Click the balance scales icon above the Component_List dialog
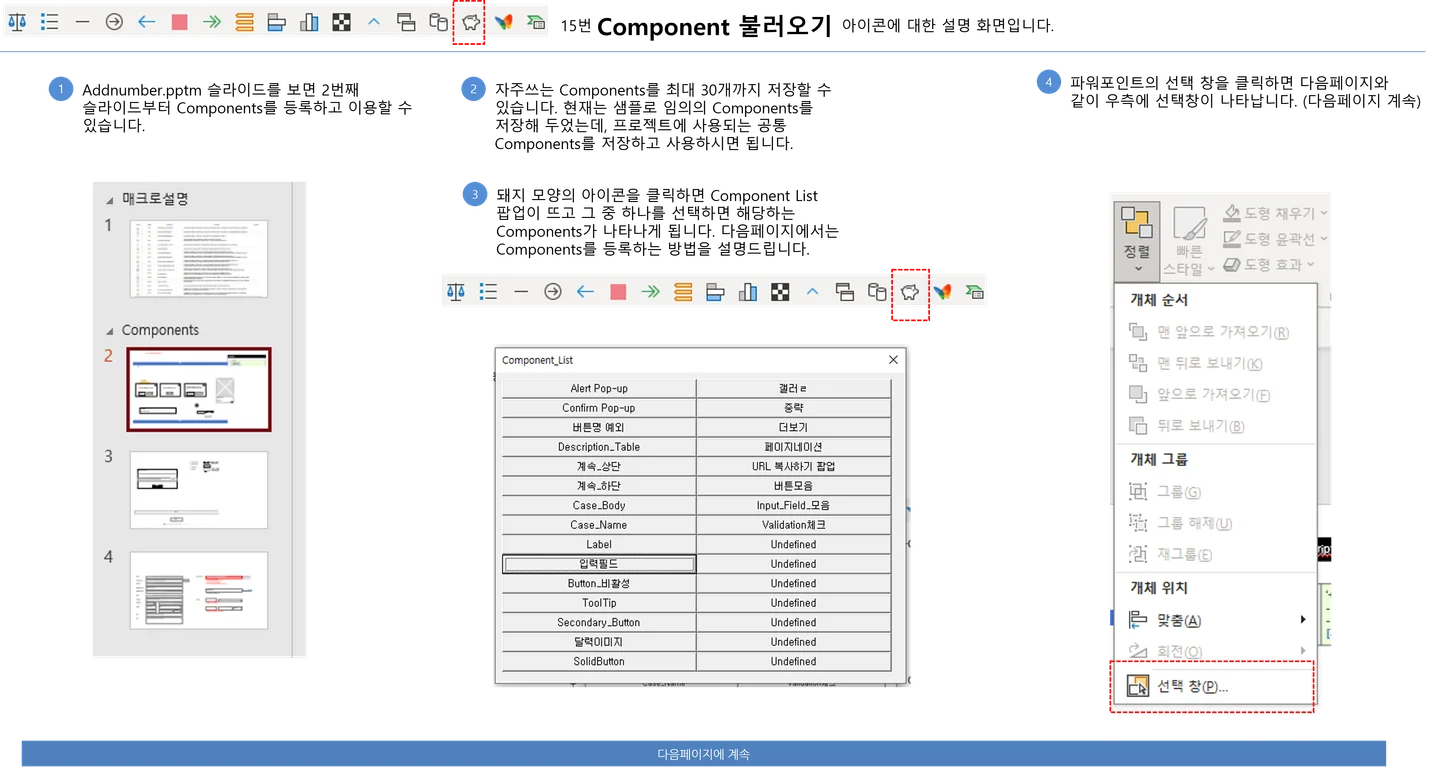The height and width of the screenshot is (768, 1430). click(x=456, y=292)
